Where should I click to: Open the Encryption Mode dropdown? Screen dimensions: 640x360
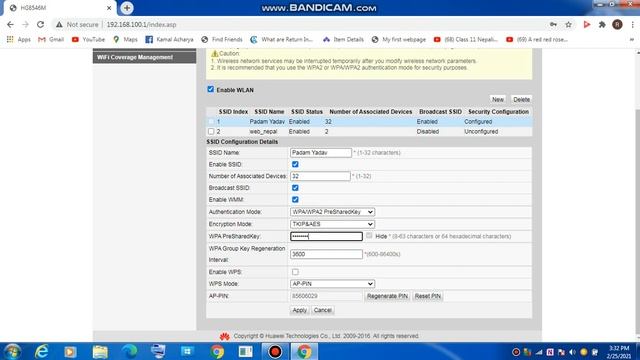click(332, 224)
